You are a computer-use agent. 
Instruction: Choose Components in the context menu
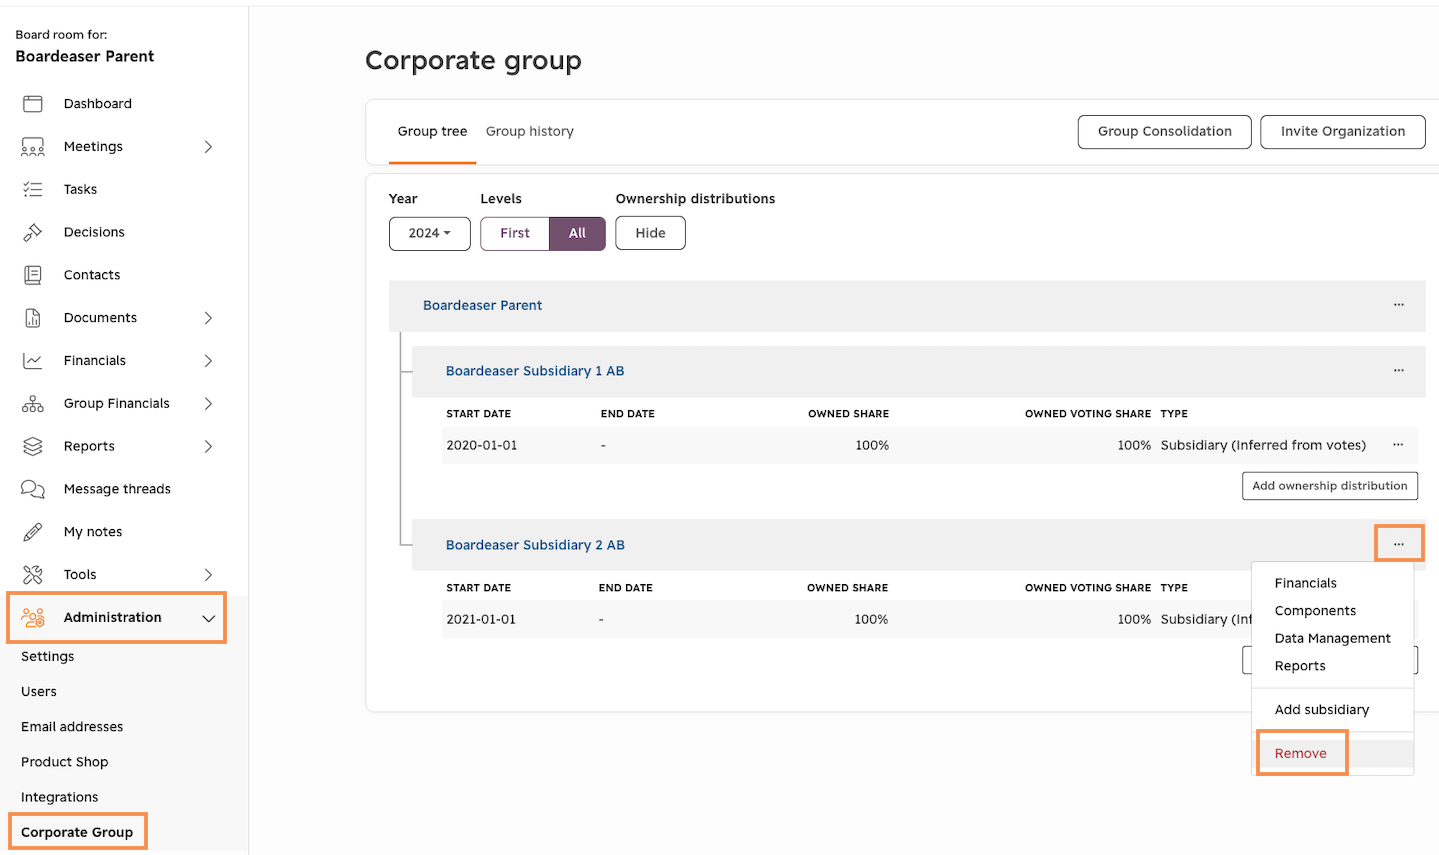(1315, 611)
